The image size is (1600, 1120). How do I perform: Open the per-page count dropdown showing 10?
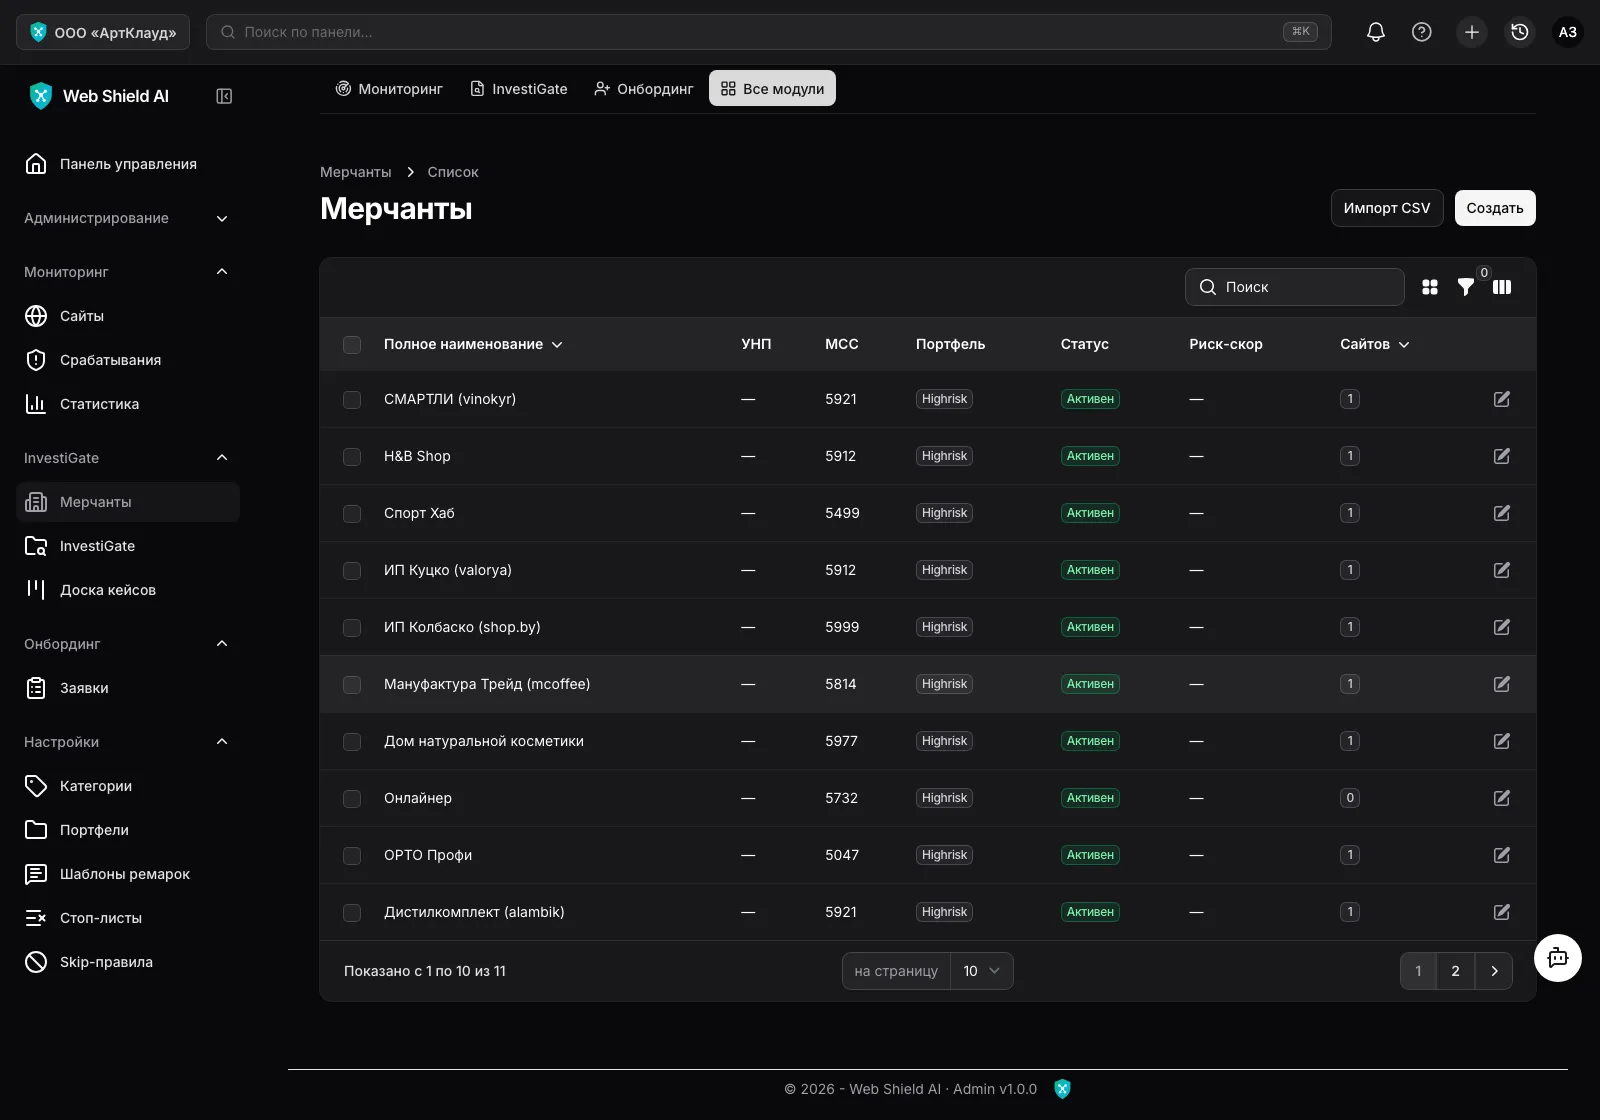[981, 971]
